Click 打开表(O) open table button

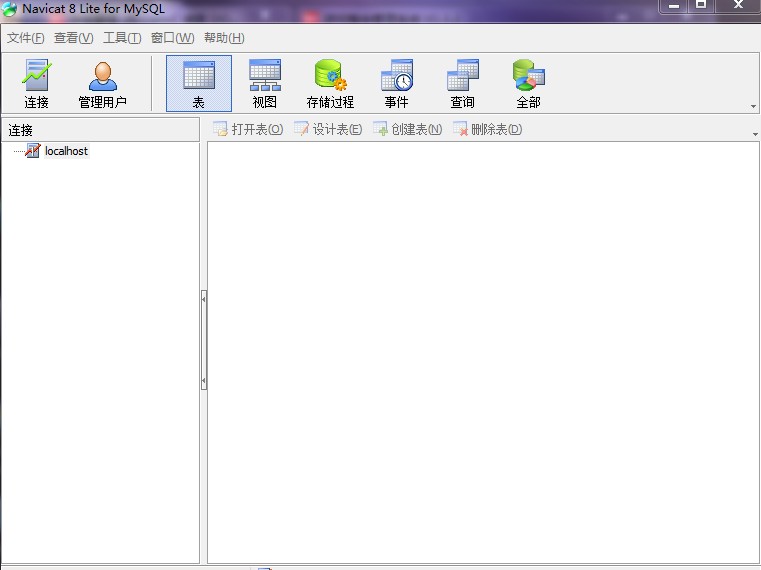click(248, 129)
